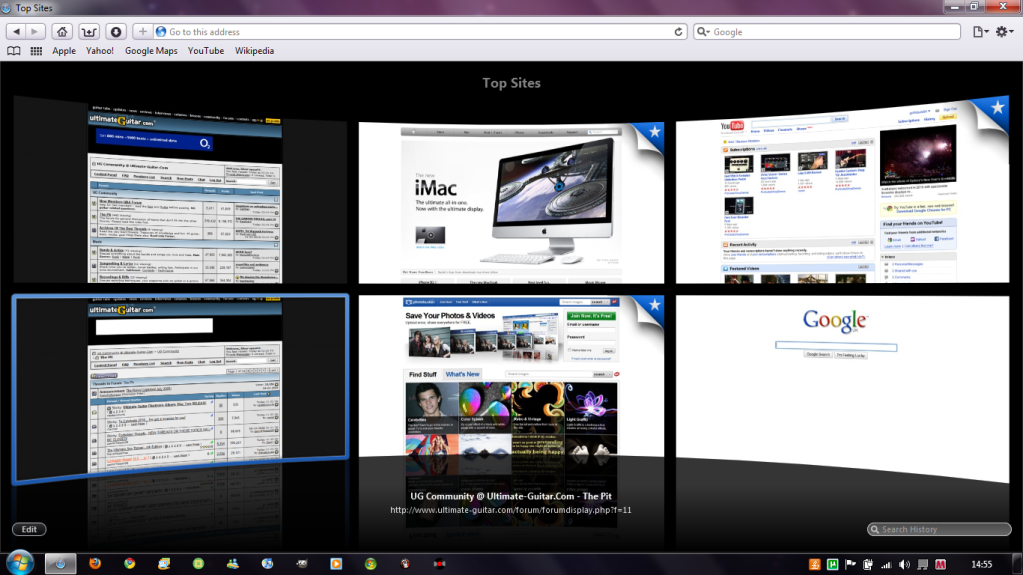Open the YouTube site thumbnail
This screenshot has width=1023, height=575.
842,191
